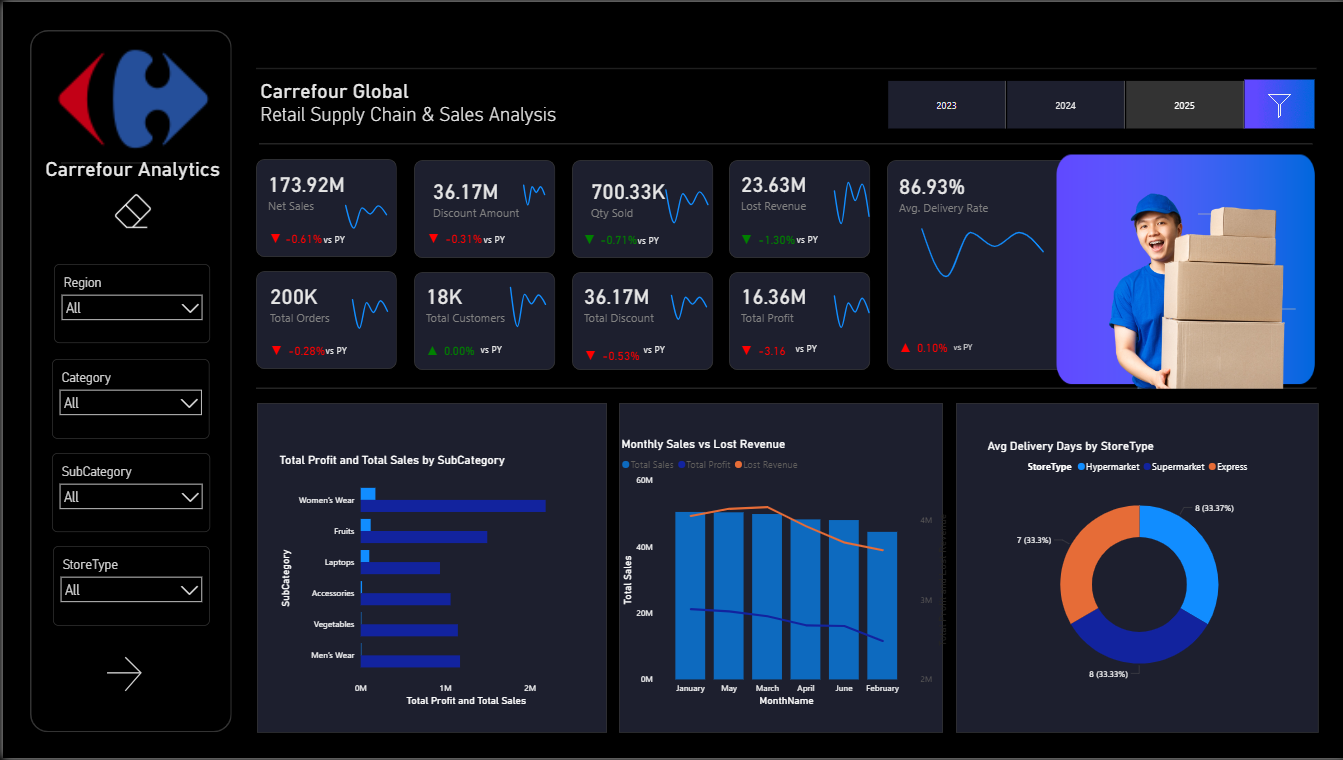
Task: Open the SubCategory dropdown
Action: click(131, 496)
